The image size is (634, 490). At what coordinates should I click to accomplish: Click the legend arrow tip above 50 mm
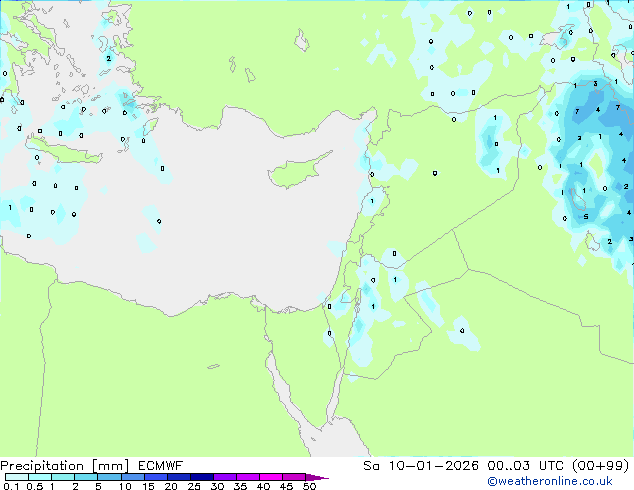coord(317,478)
